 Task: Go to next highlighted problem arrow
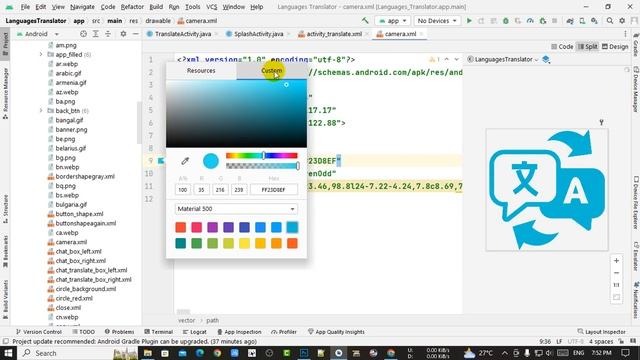[456, 60]
